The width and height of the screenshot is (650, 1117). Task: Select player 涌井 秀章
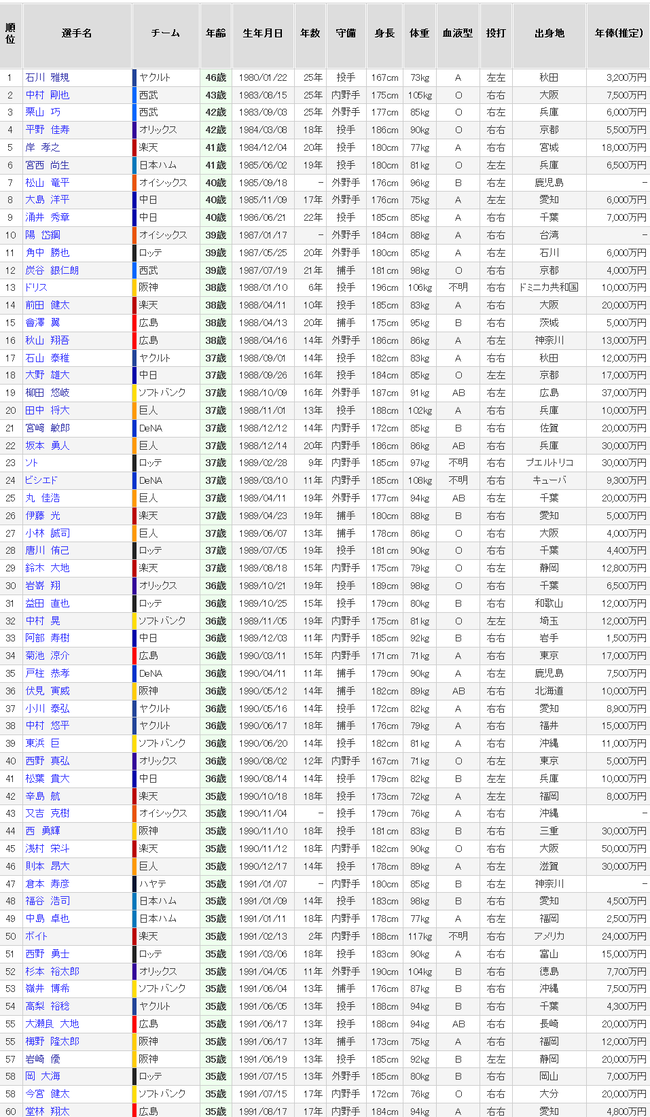tap(47, 217)
